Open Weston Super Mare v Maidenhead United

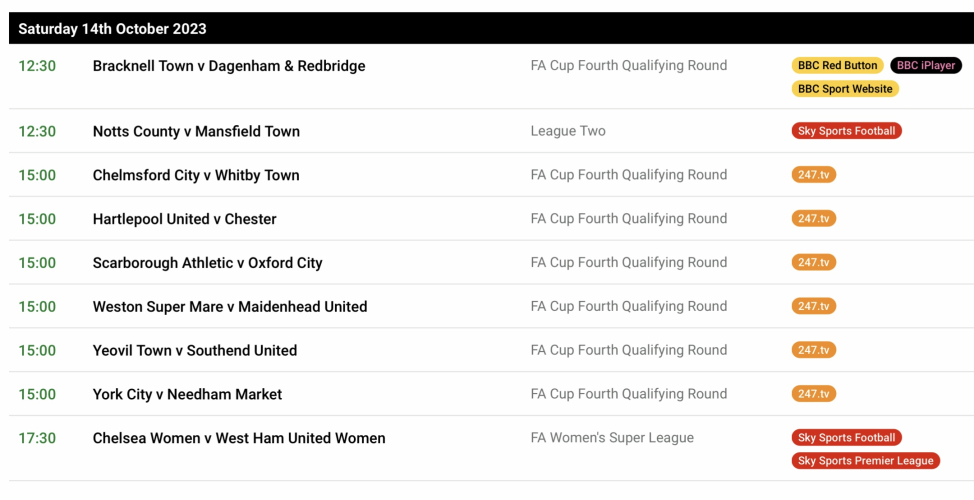point(230,307)
